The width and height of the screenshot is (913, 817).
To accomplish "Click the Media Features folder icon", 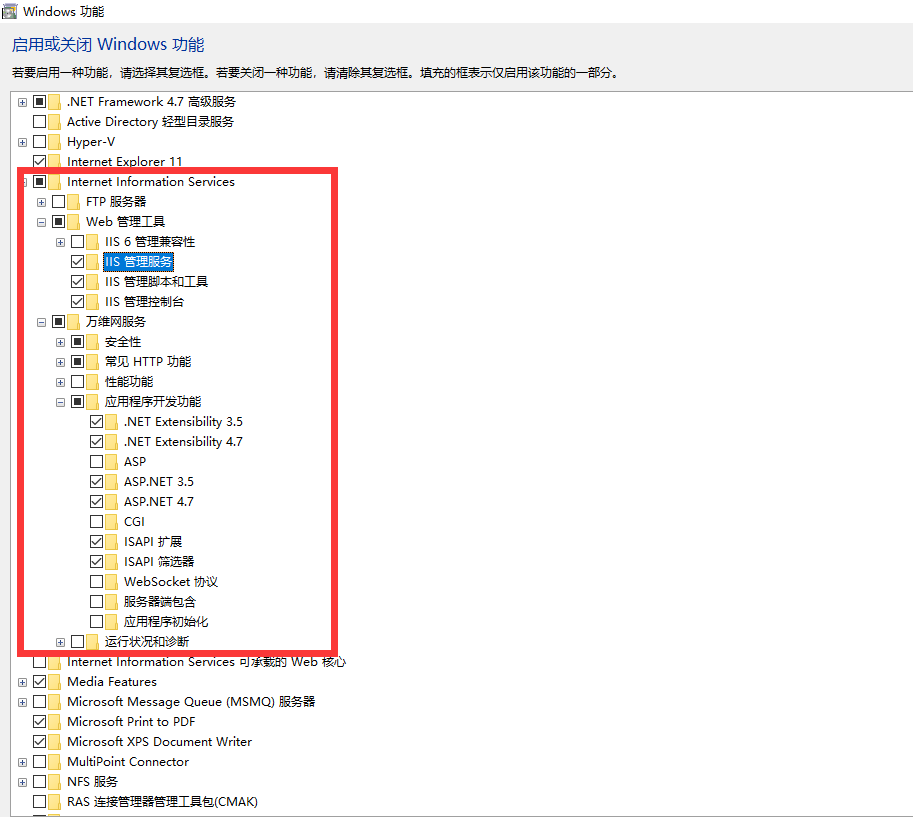I will [55, 682].
